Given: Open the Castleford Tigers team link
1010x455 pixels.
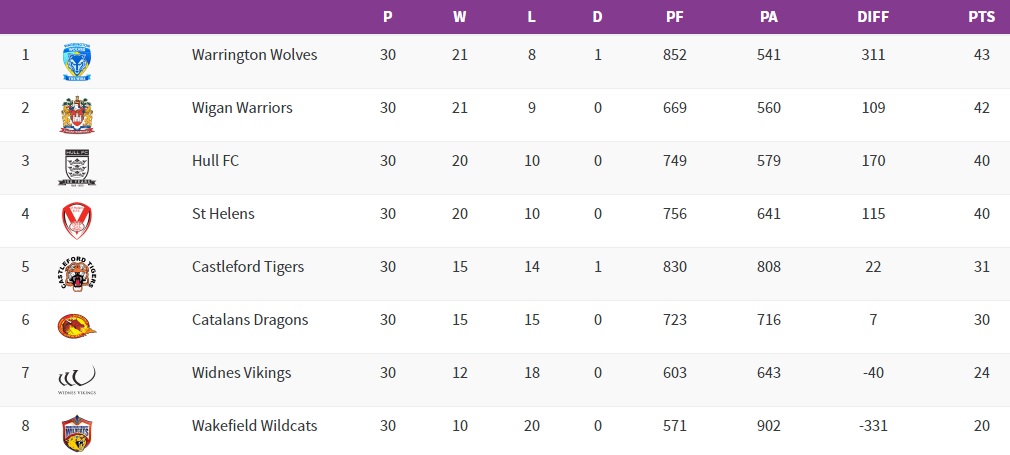Looking at the screenshot, I should [x=248, y=267].
